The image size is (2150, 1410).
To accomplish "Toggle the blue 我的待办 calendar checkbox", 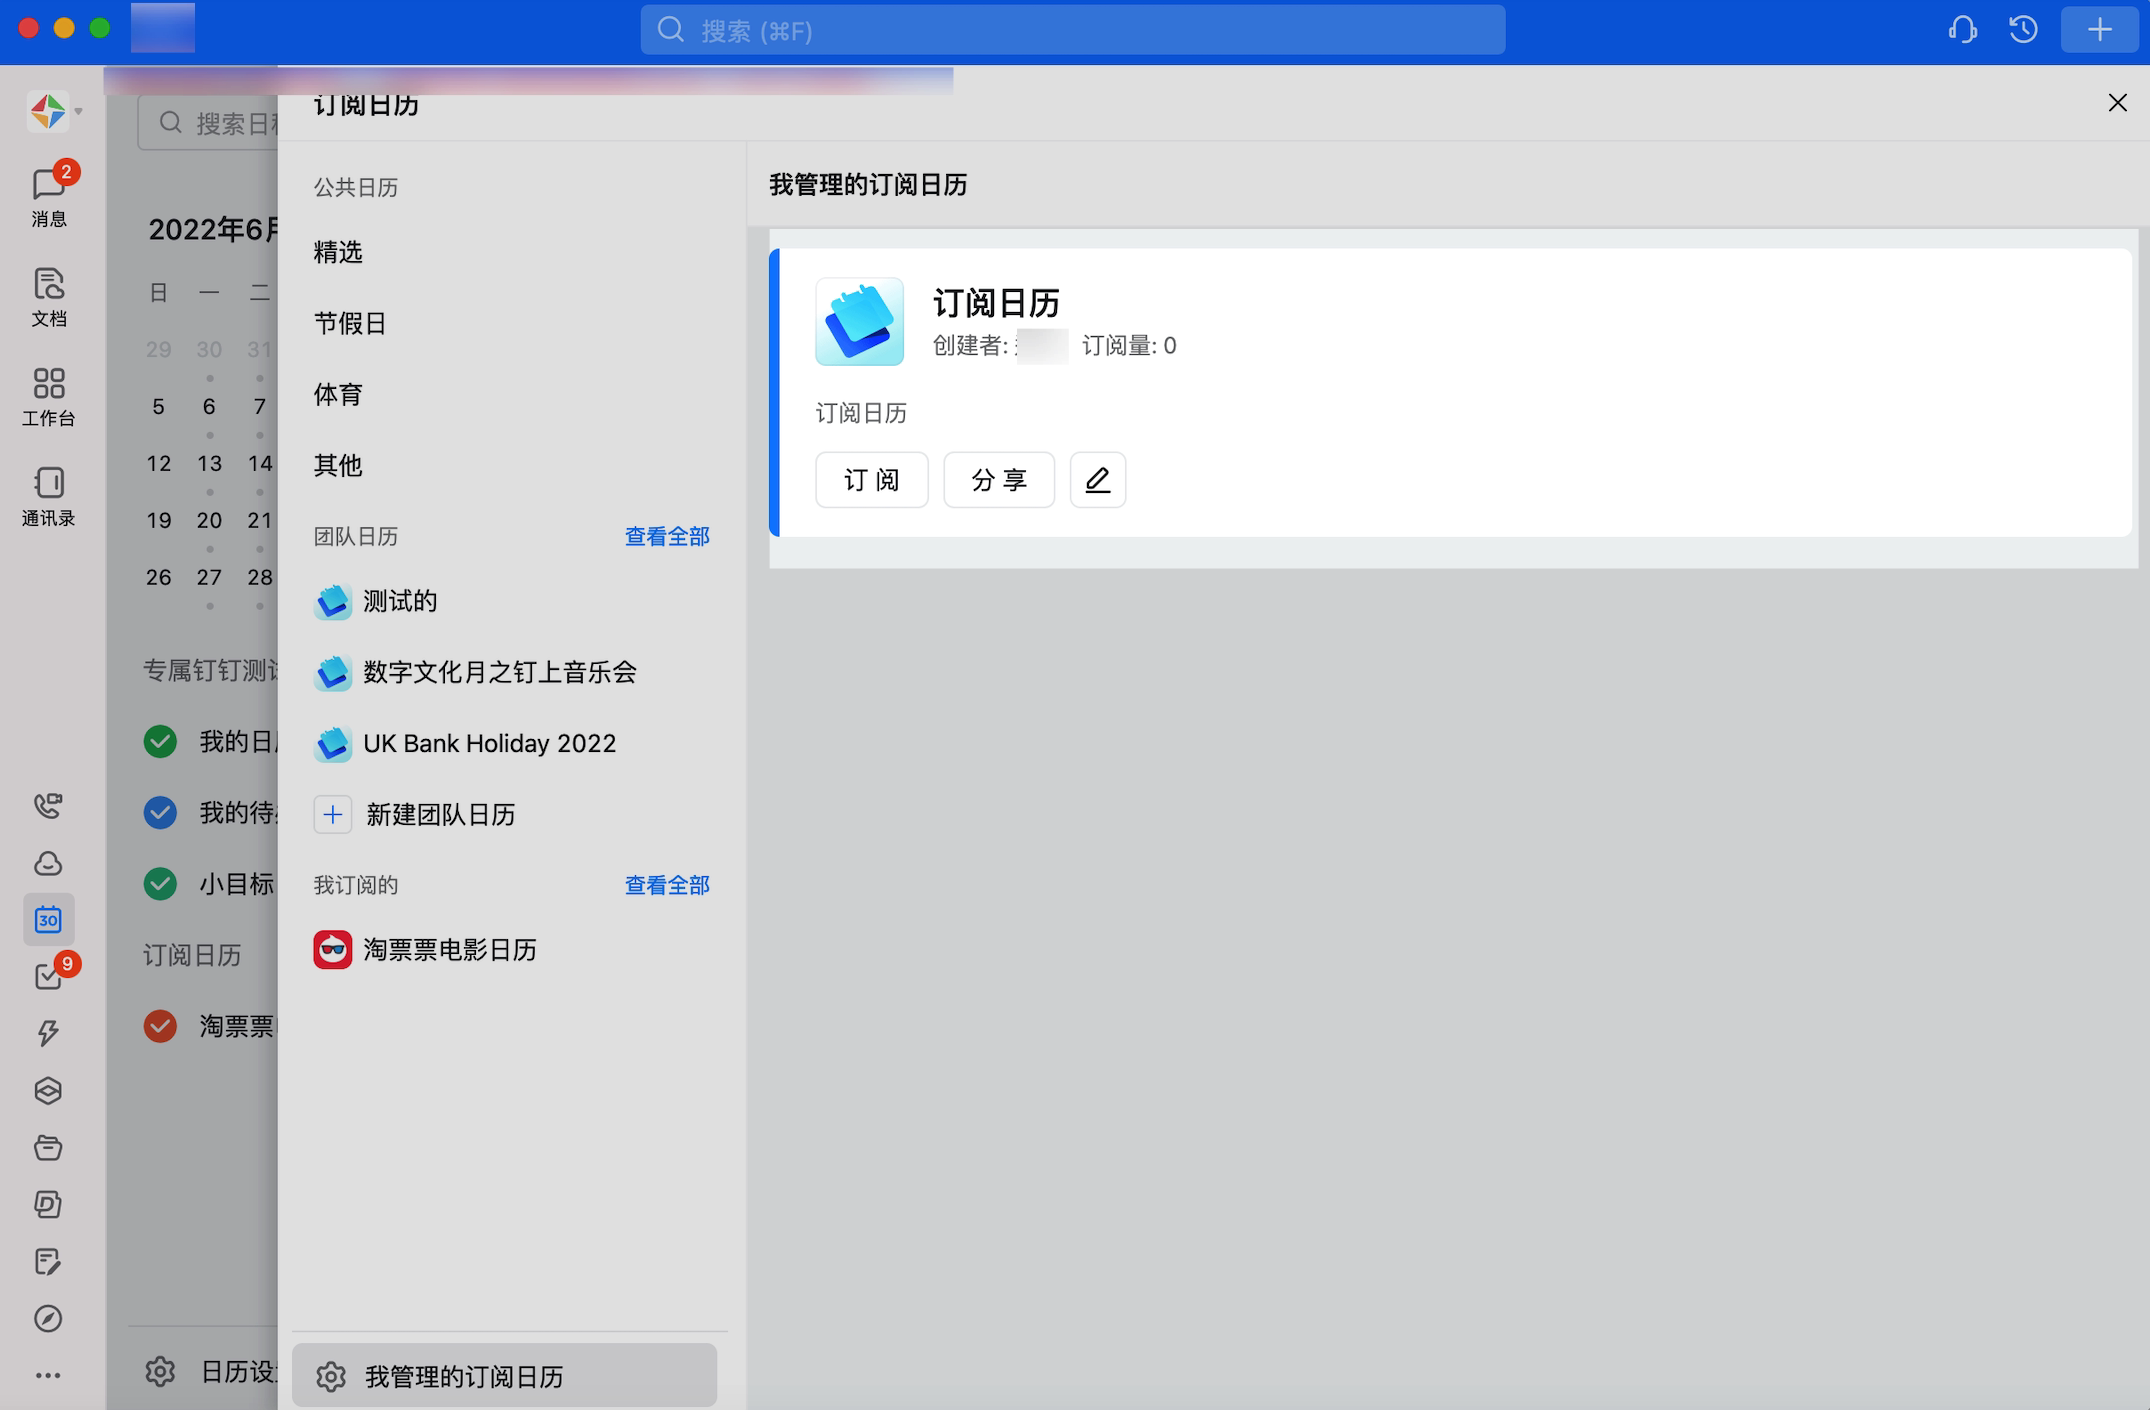I will click(x=160, y=812).
